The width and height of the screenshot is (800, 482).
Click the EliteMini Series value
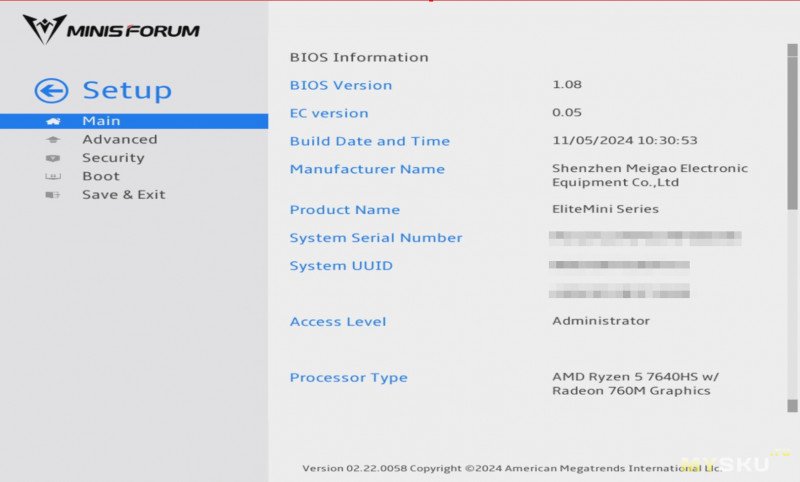606,209
